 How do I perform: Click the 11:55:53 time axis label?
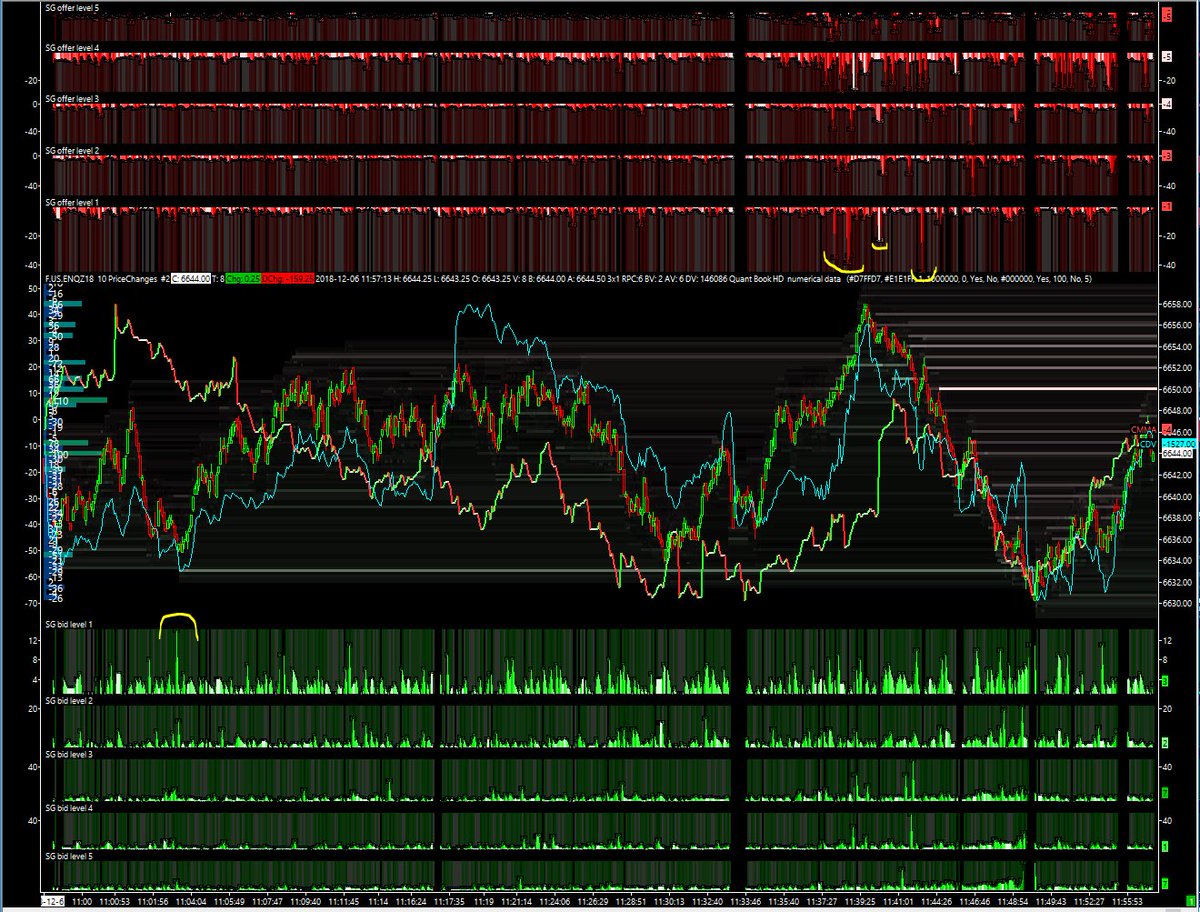click(1126, 901)
